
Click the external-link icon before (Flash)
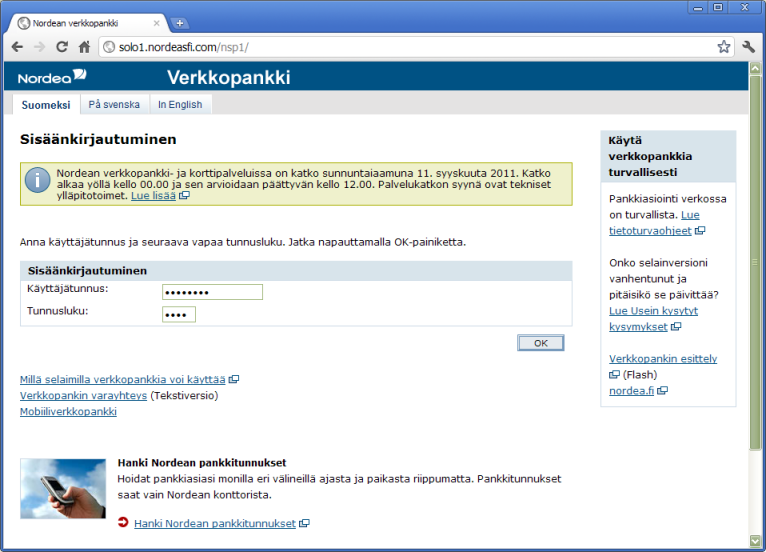(x=614, y=375)
